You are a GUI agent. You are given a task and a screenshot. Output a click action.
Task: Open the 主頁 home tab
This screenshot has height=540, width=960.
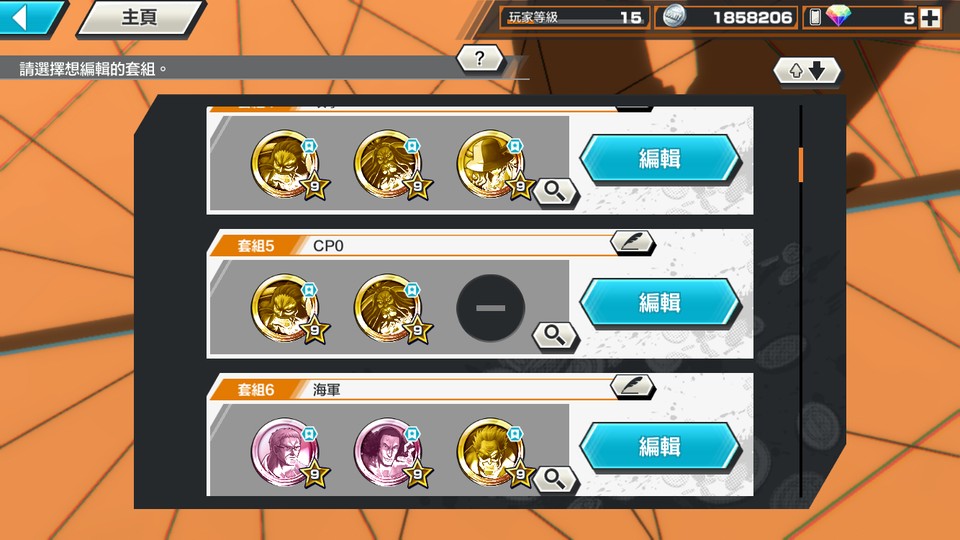[x=140, y=17]
